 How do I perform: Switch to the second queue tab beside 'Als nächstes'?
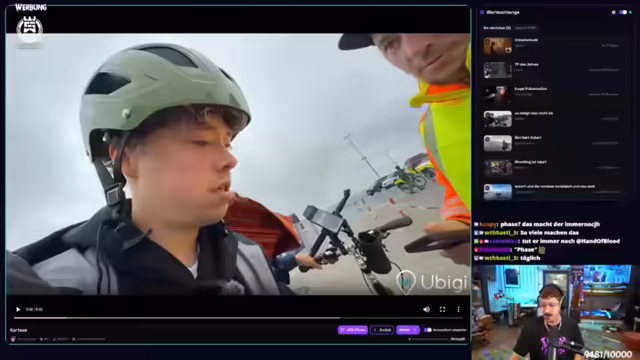525,28
